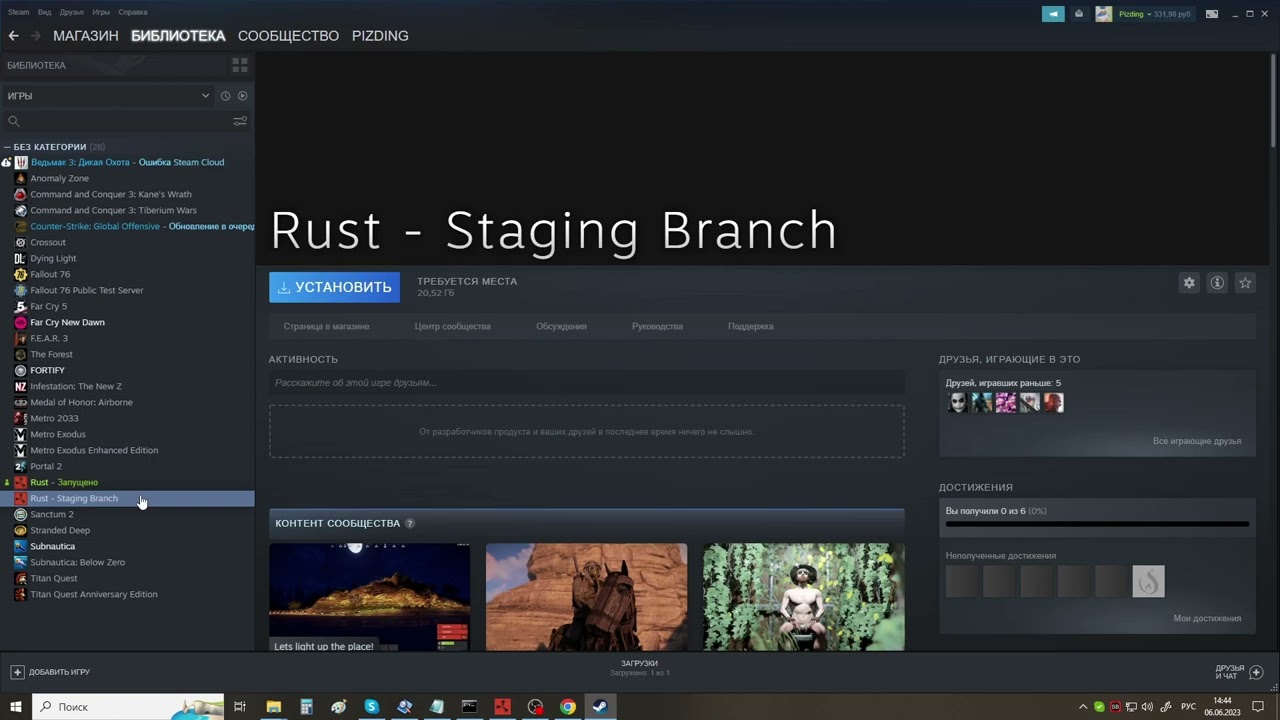Open the Calculator from the taskbar
Image resolution: width=1280 pixels, height=720 pixels.
(306, 707)
